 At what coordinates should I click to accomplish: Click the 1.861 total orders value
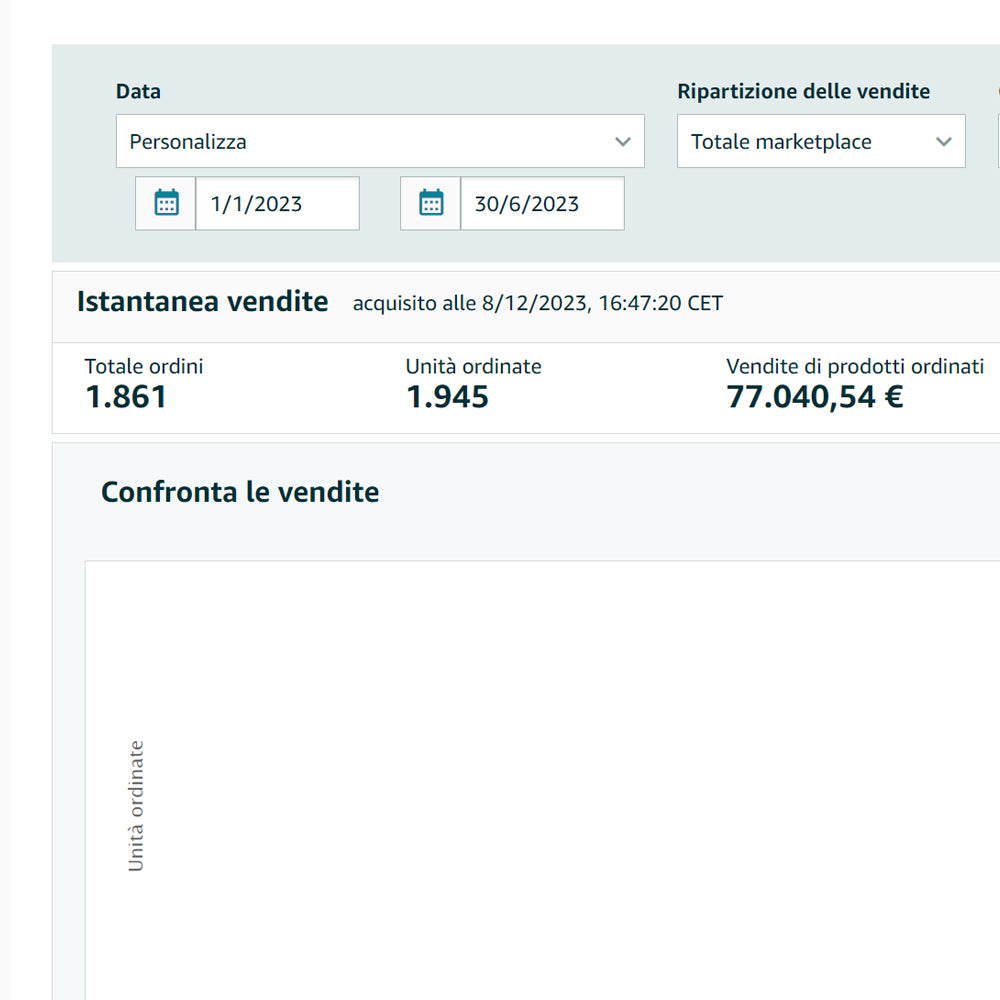126,397
